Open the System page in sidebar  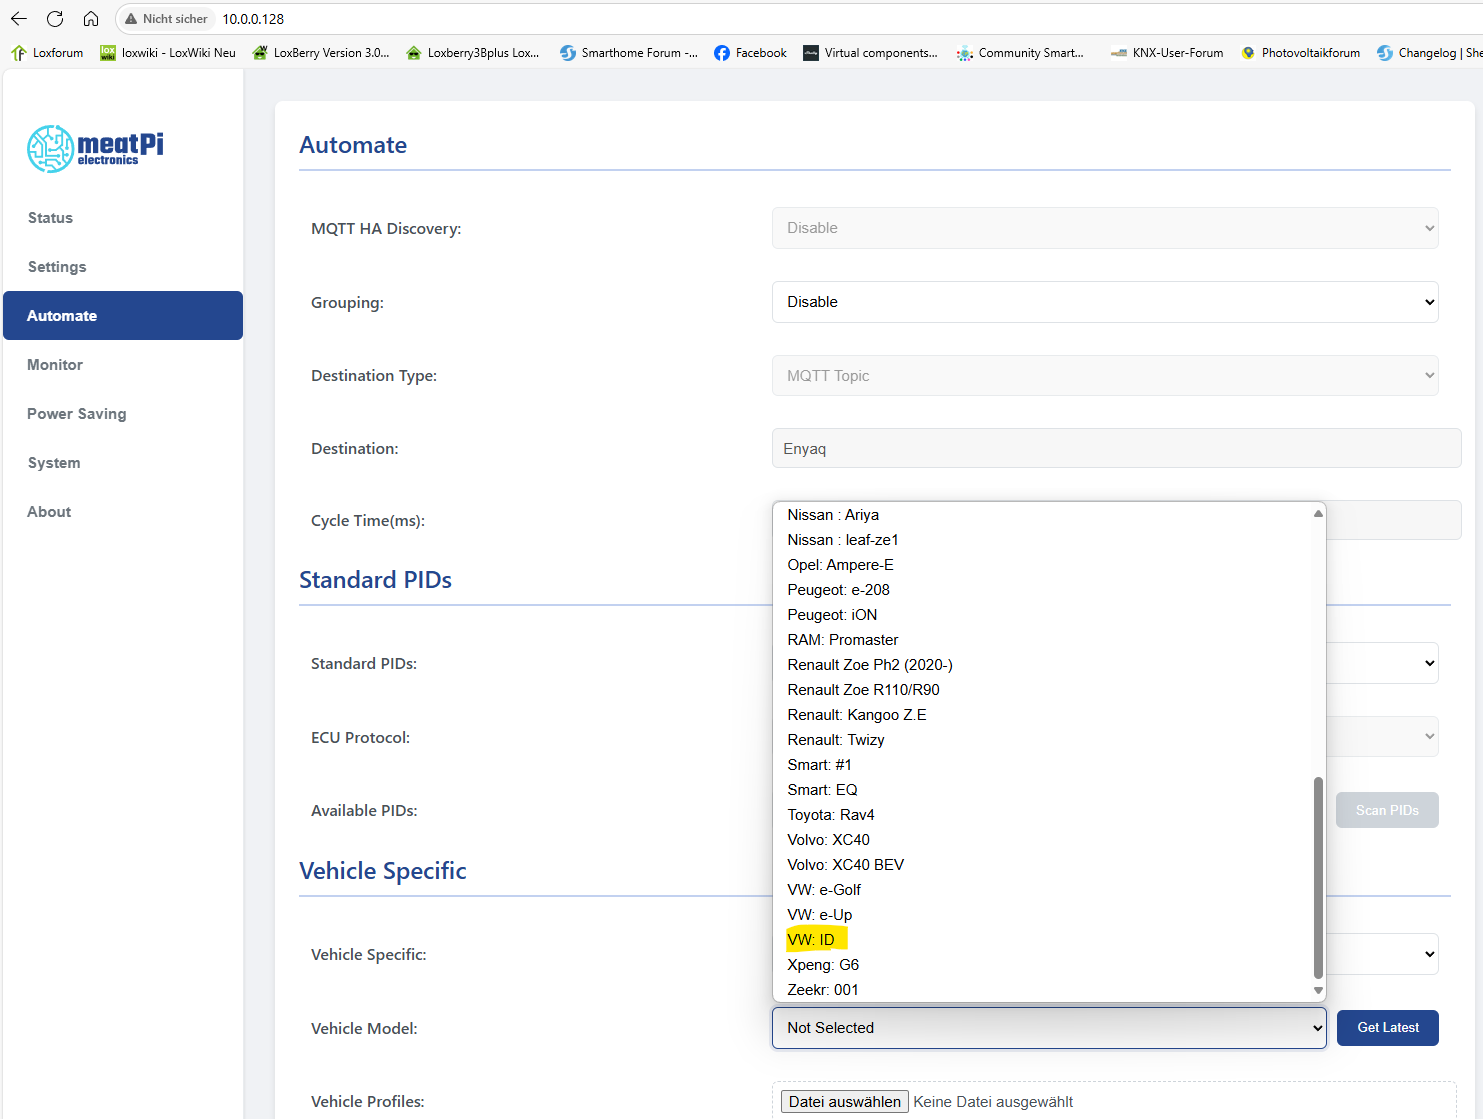123,463
